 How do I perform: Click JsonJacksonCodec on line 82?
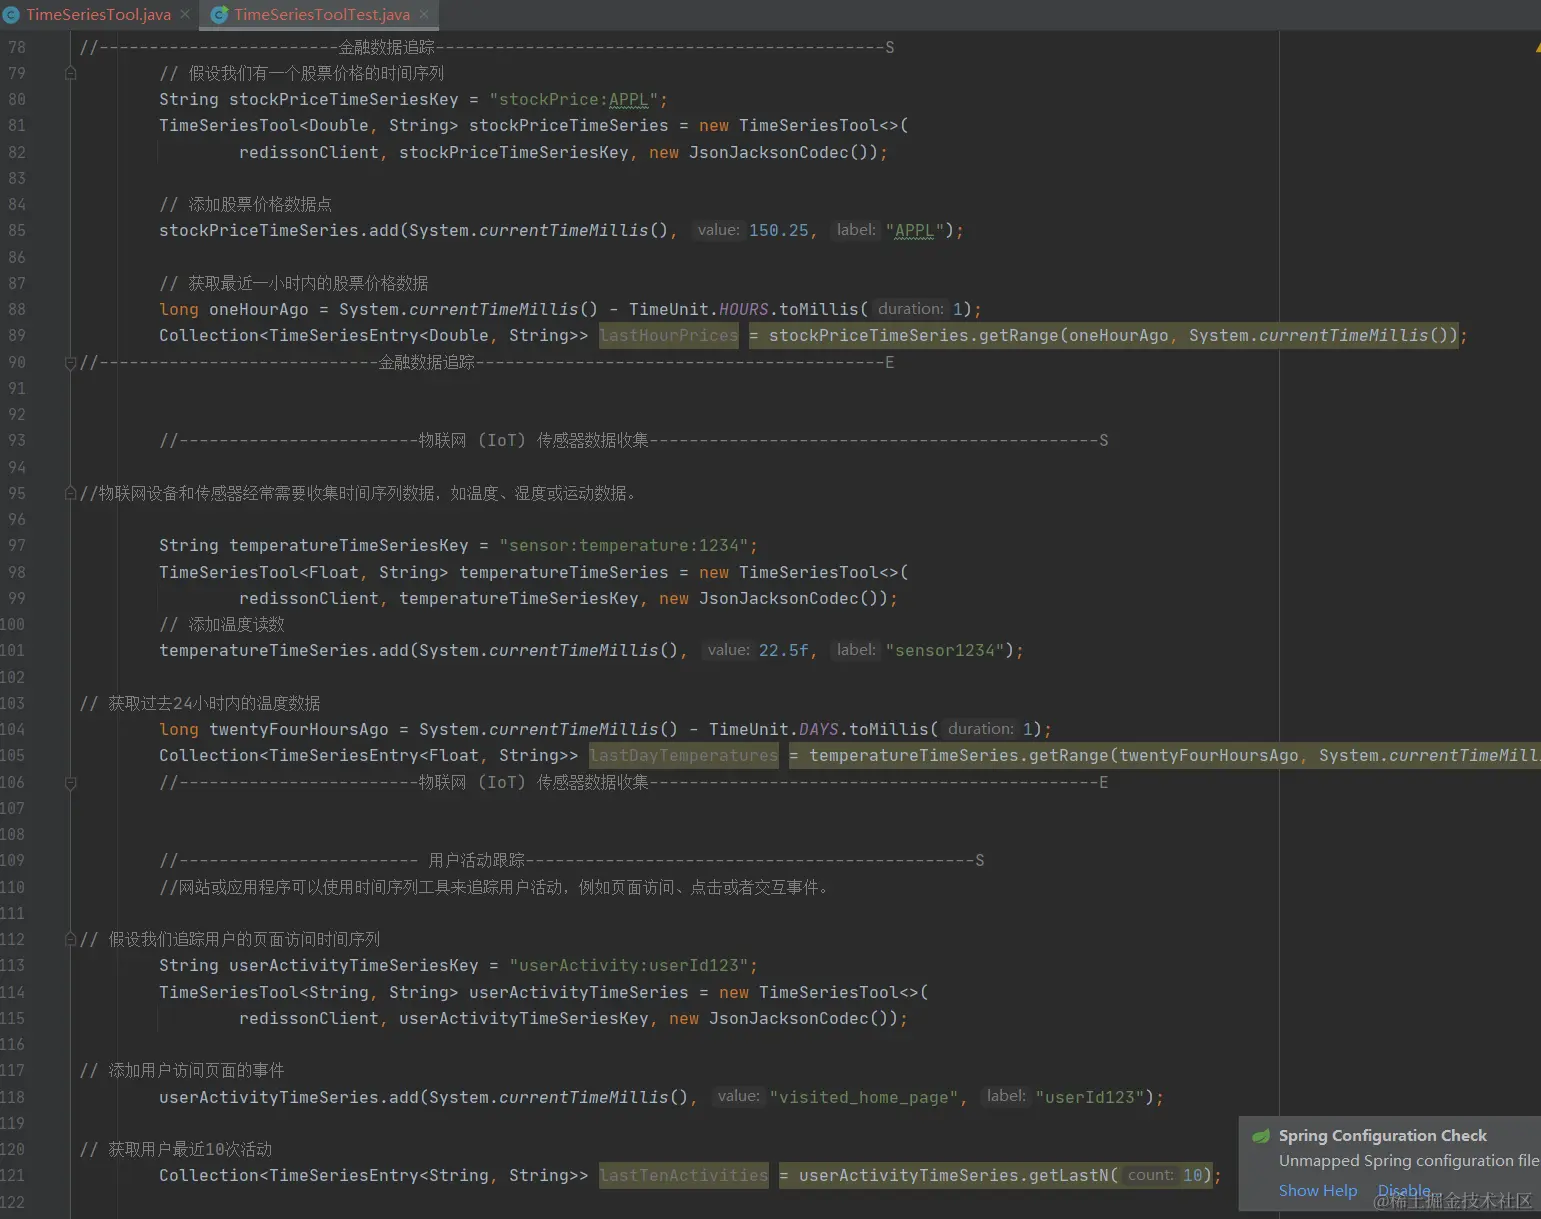pyautogui.click(x=769, y=152)
